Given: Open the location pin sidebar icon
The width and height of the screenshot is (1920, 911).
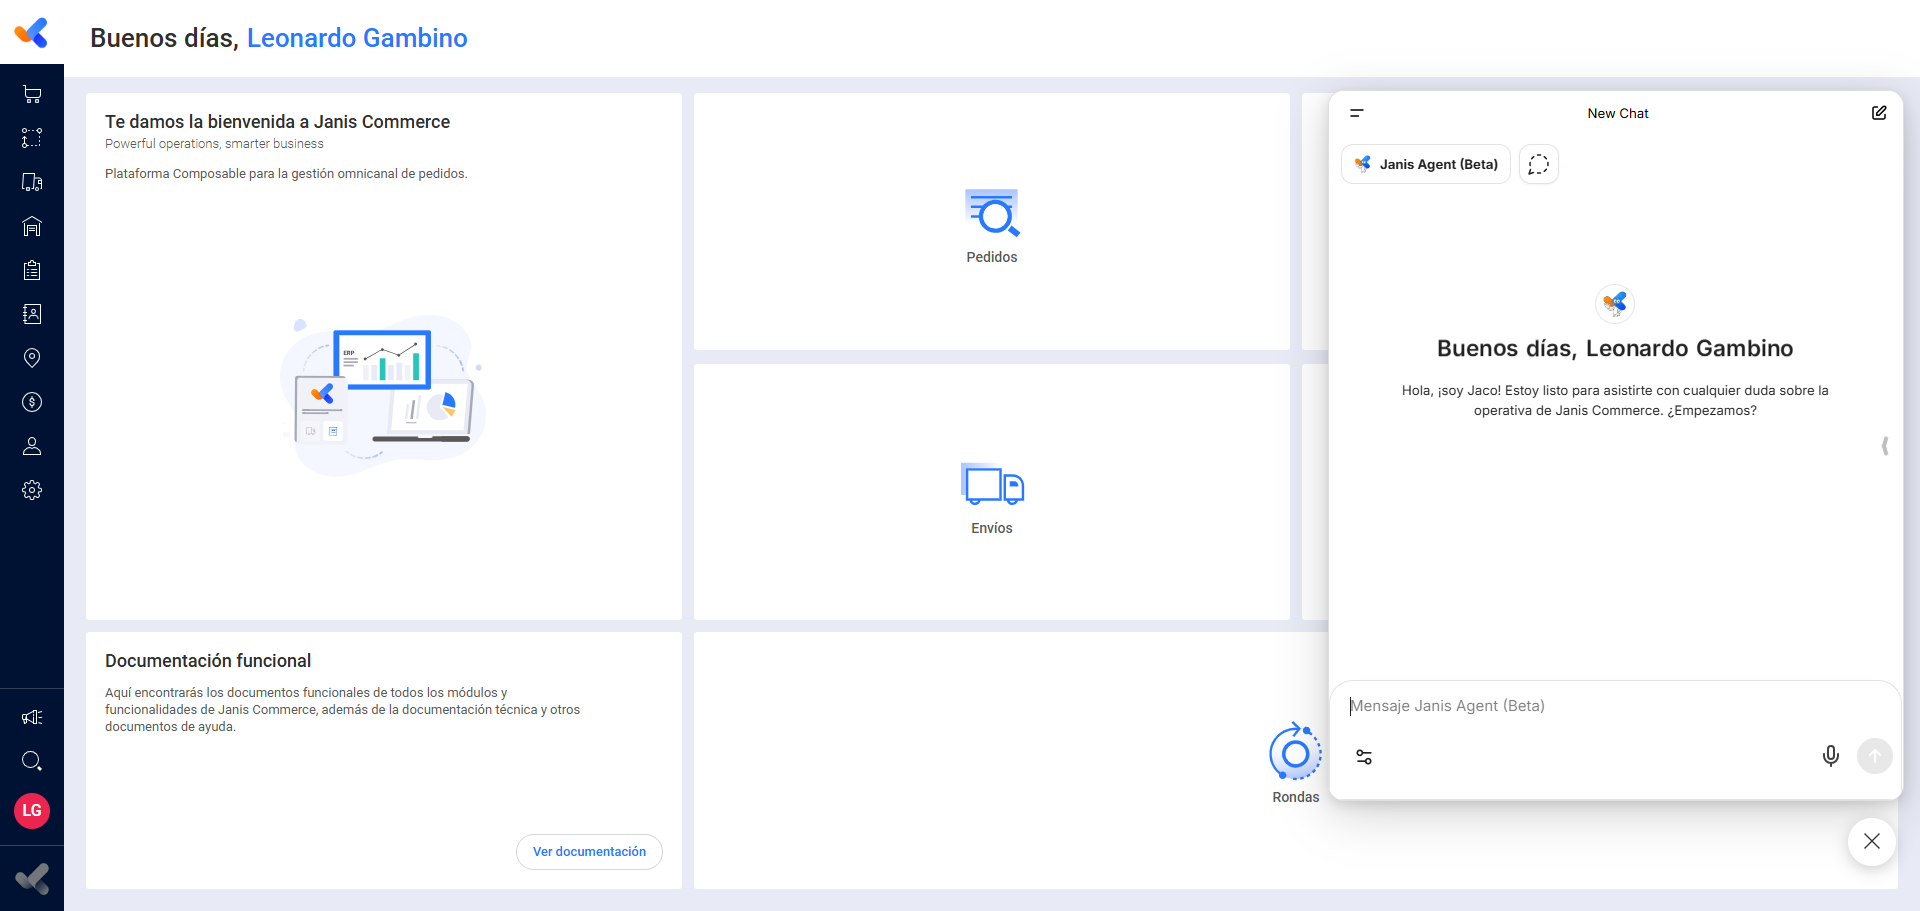Looking at the screenshot, I should (32, 358).
